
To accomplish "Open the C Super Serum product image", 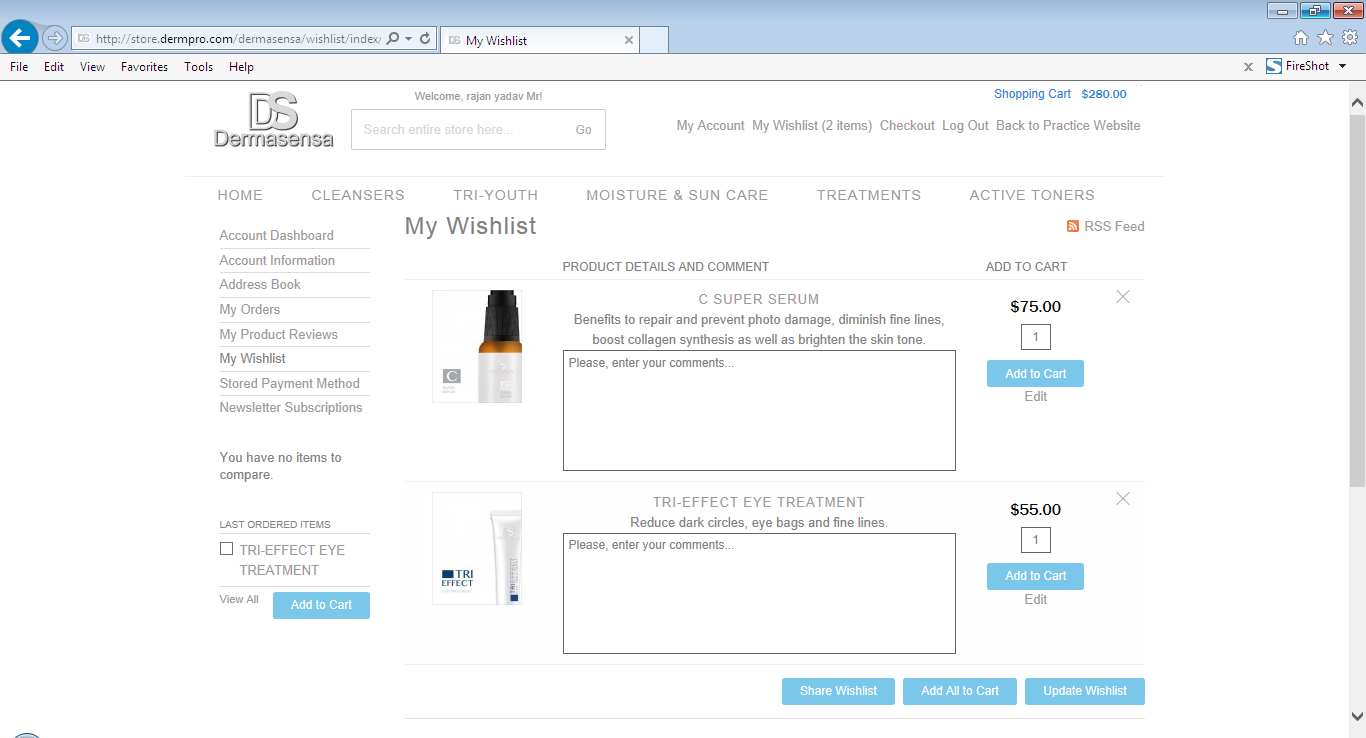I will 477,347.
